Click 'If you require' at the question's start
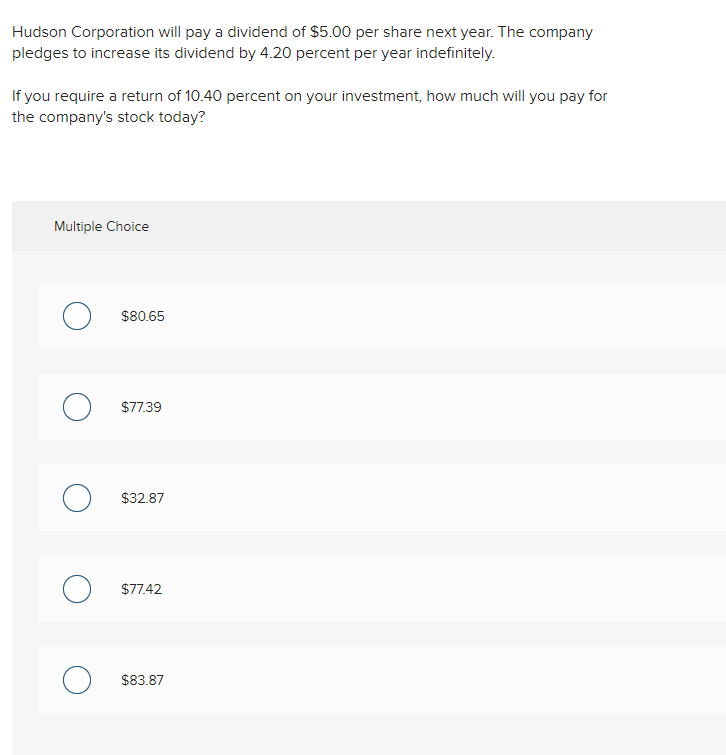 [x=56, y=97]
